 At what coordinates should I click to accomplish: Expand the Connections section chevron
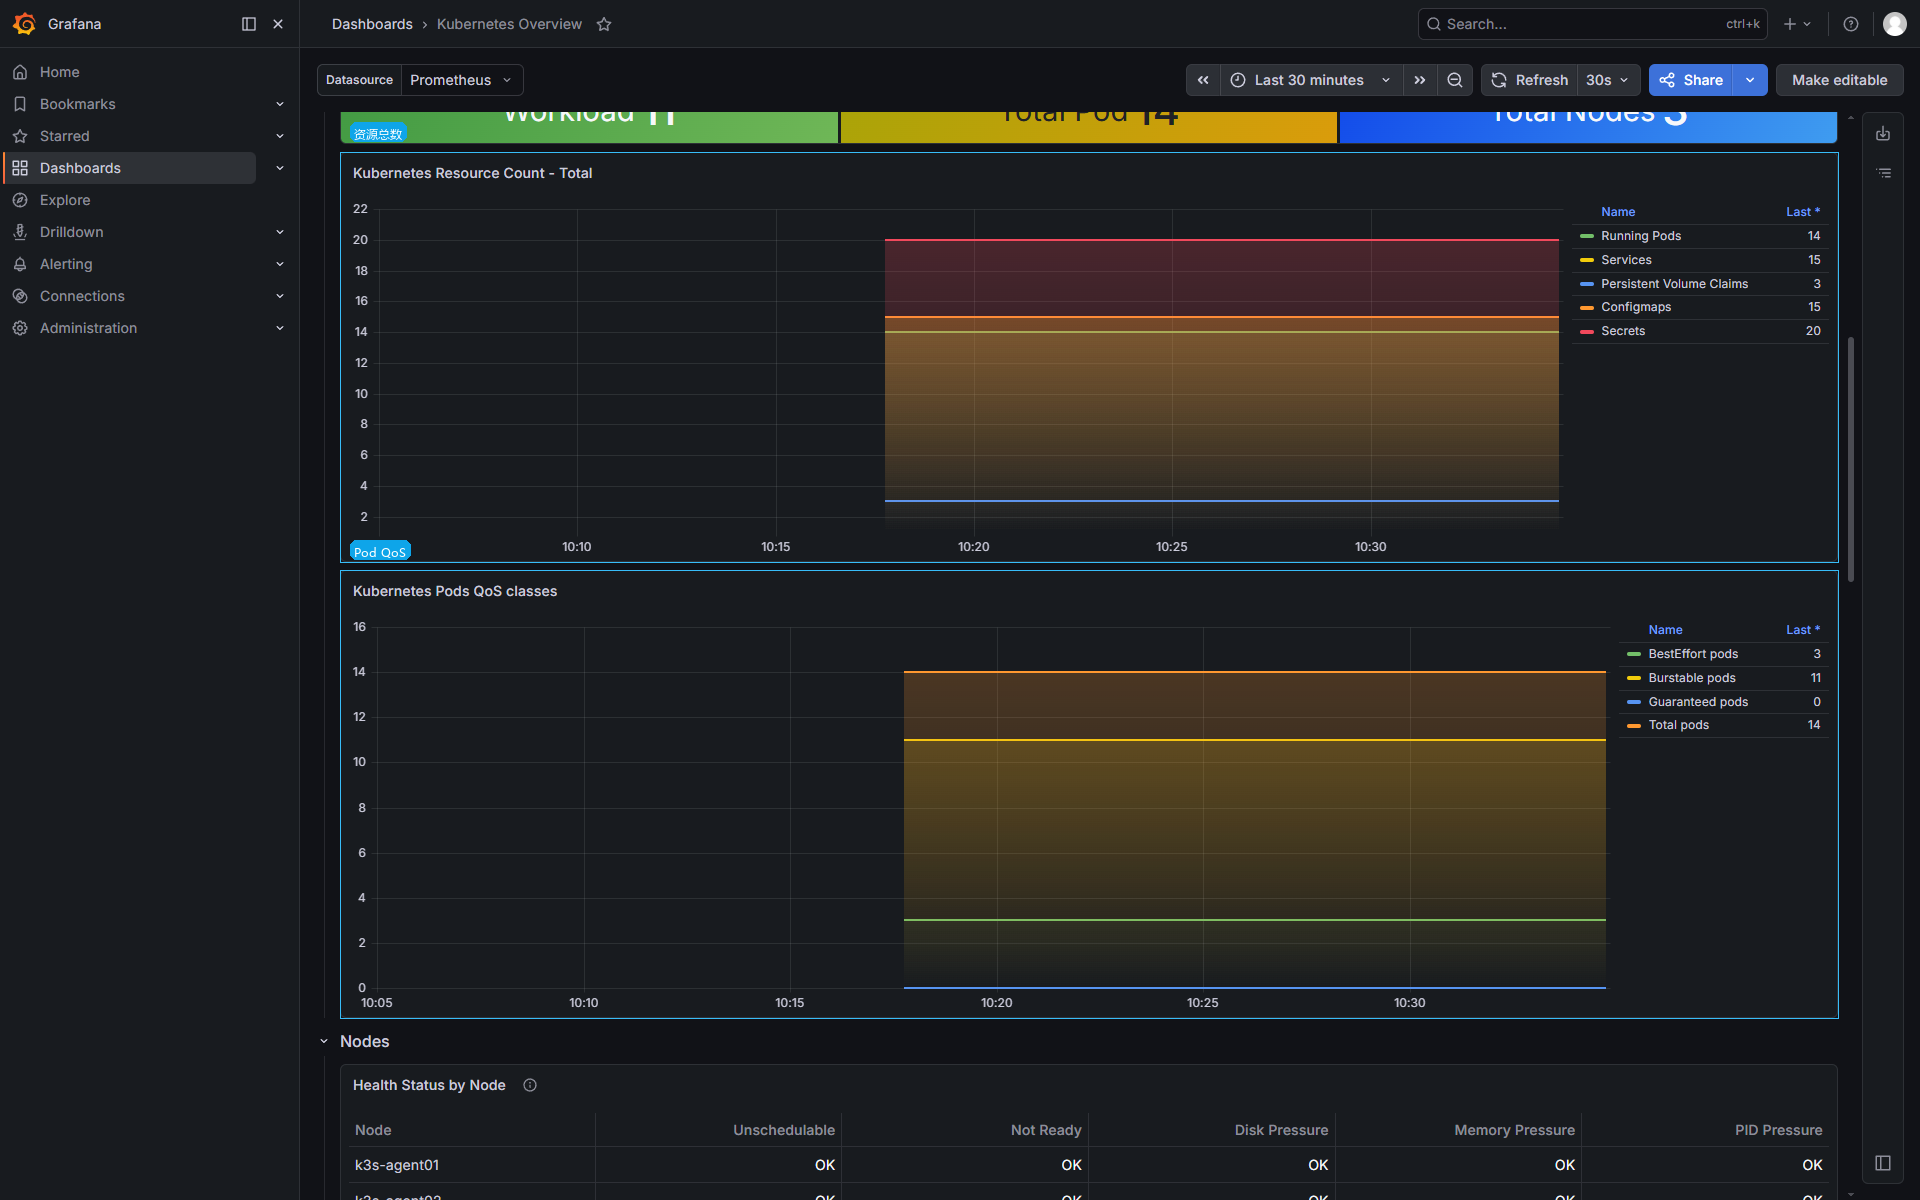[x=280, y=296]
